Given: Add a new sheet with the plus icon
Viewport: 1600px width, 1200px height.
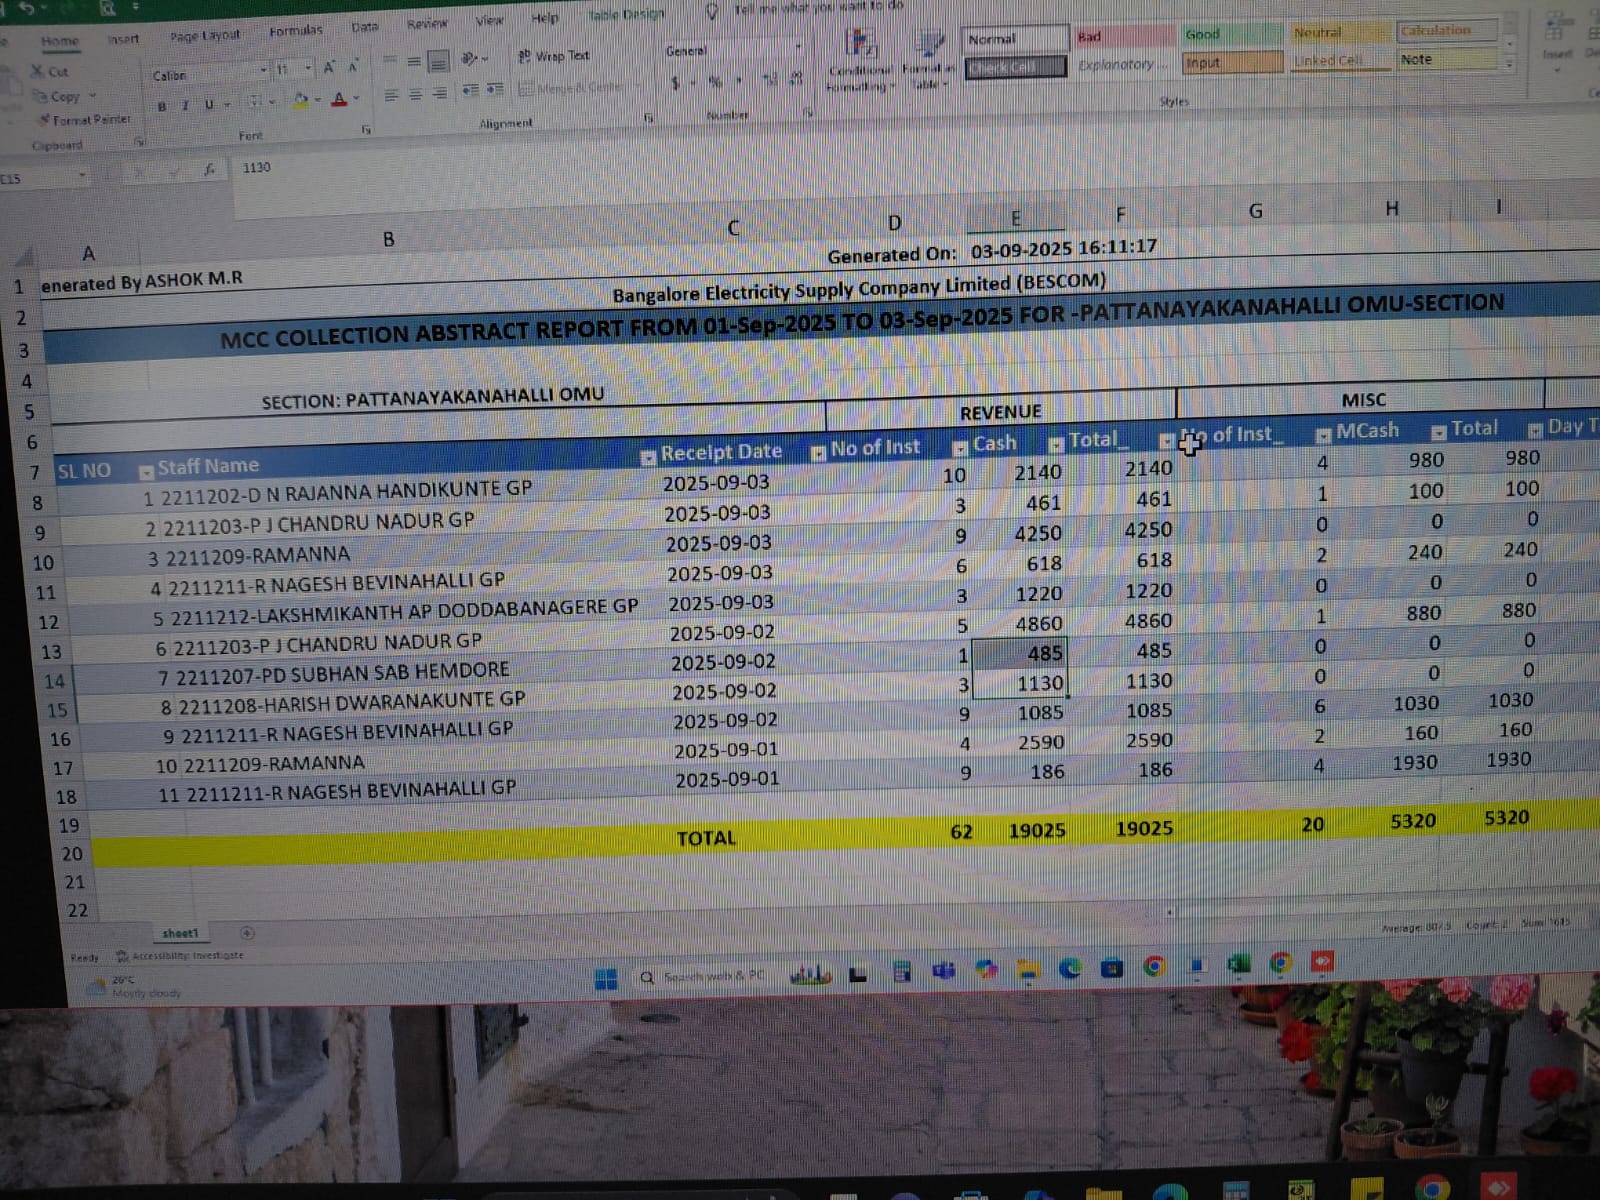Looking at the screenshot, I should [x=247, y=933].
